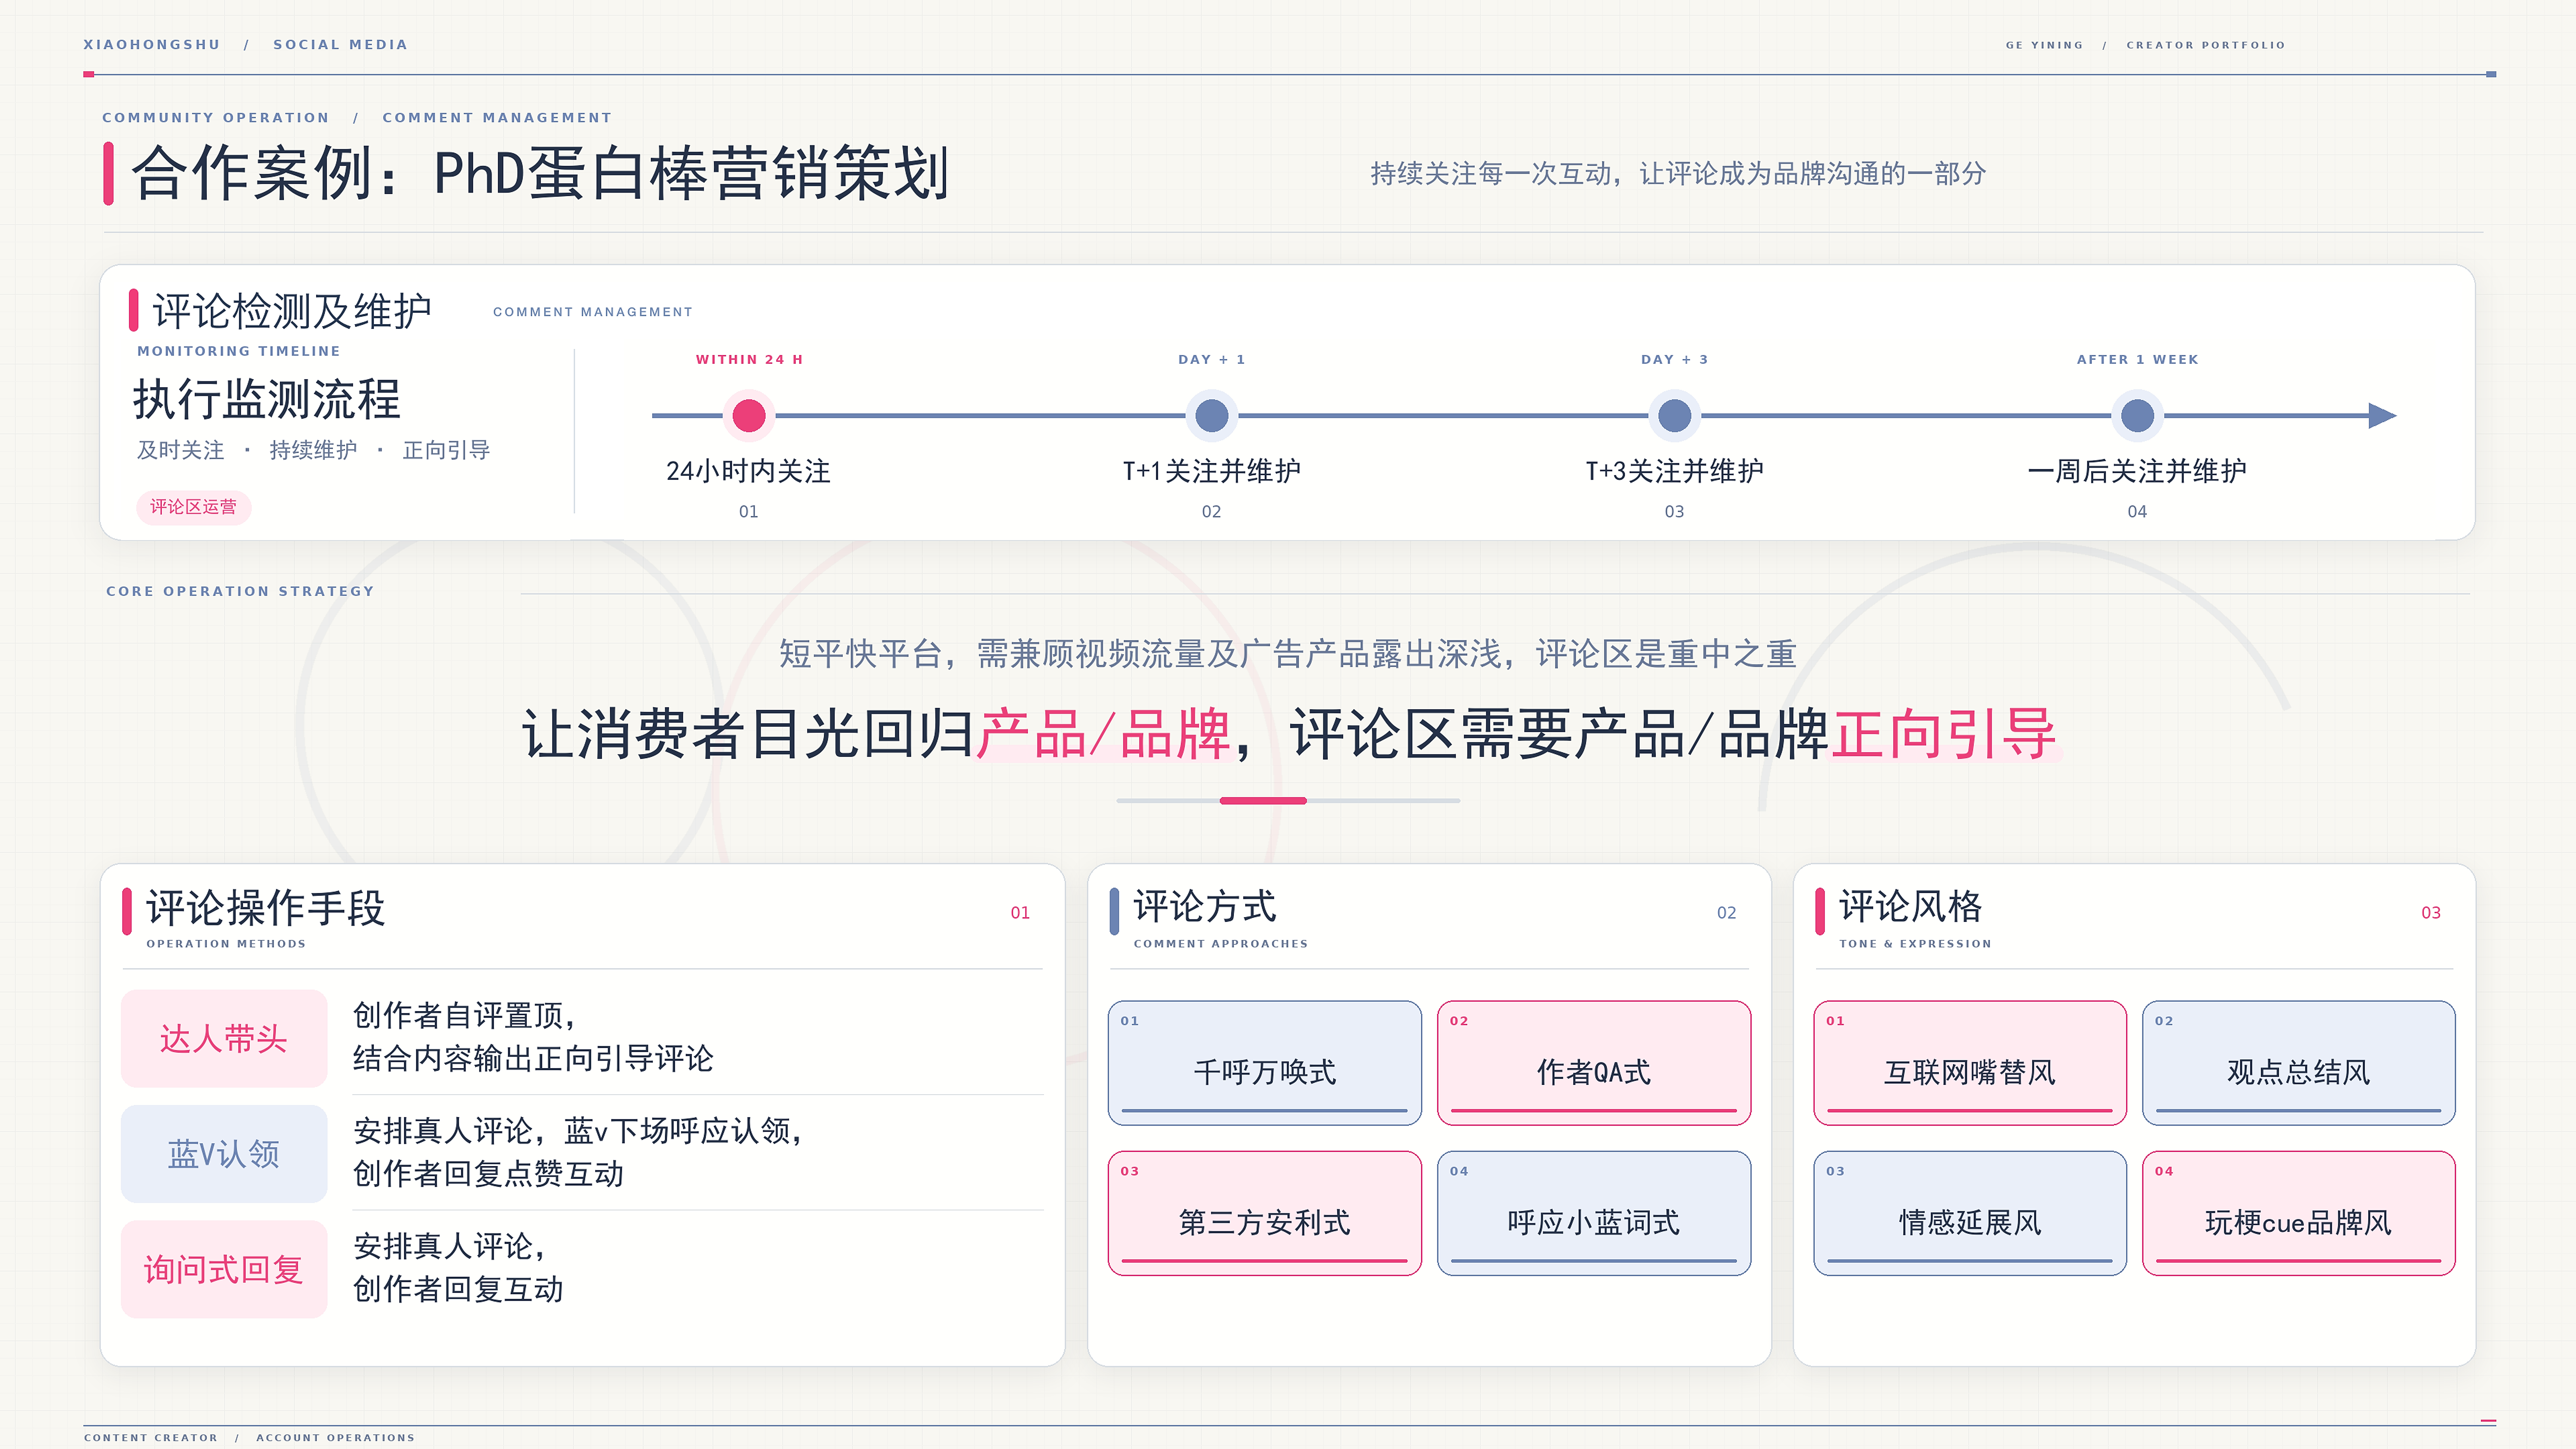This screenshot has width=2576, height=1449.
Task: Click the 03 number in 评论风格 panel header
Action: (2431, 913)
